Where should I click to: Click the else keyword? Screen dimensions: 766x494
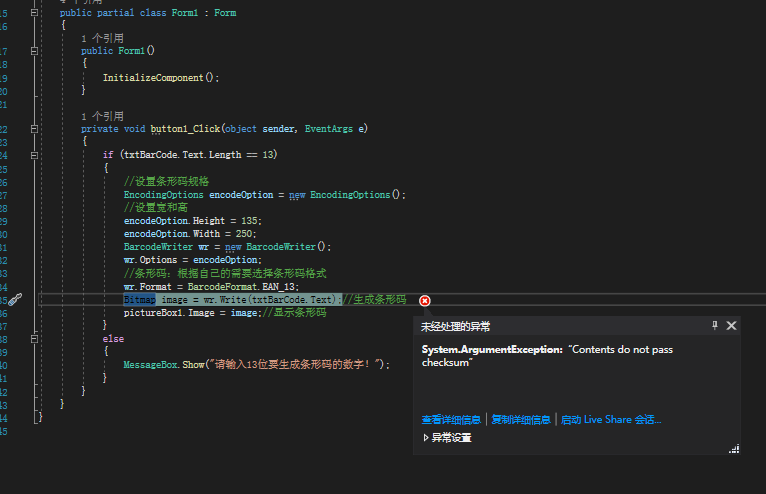point(113,339)
